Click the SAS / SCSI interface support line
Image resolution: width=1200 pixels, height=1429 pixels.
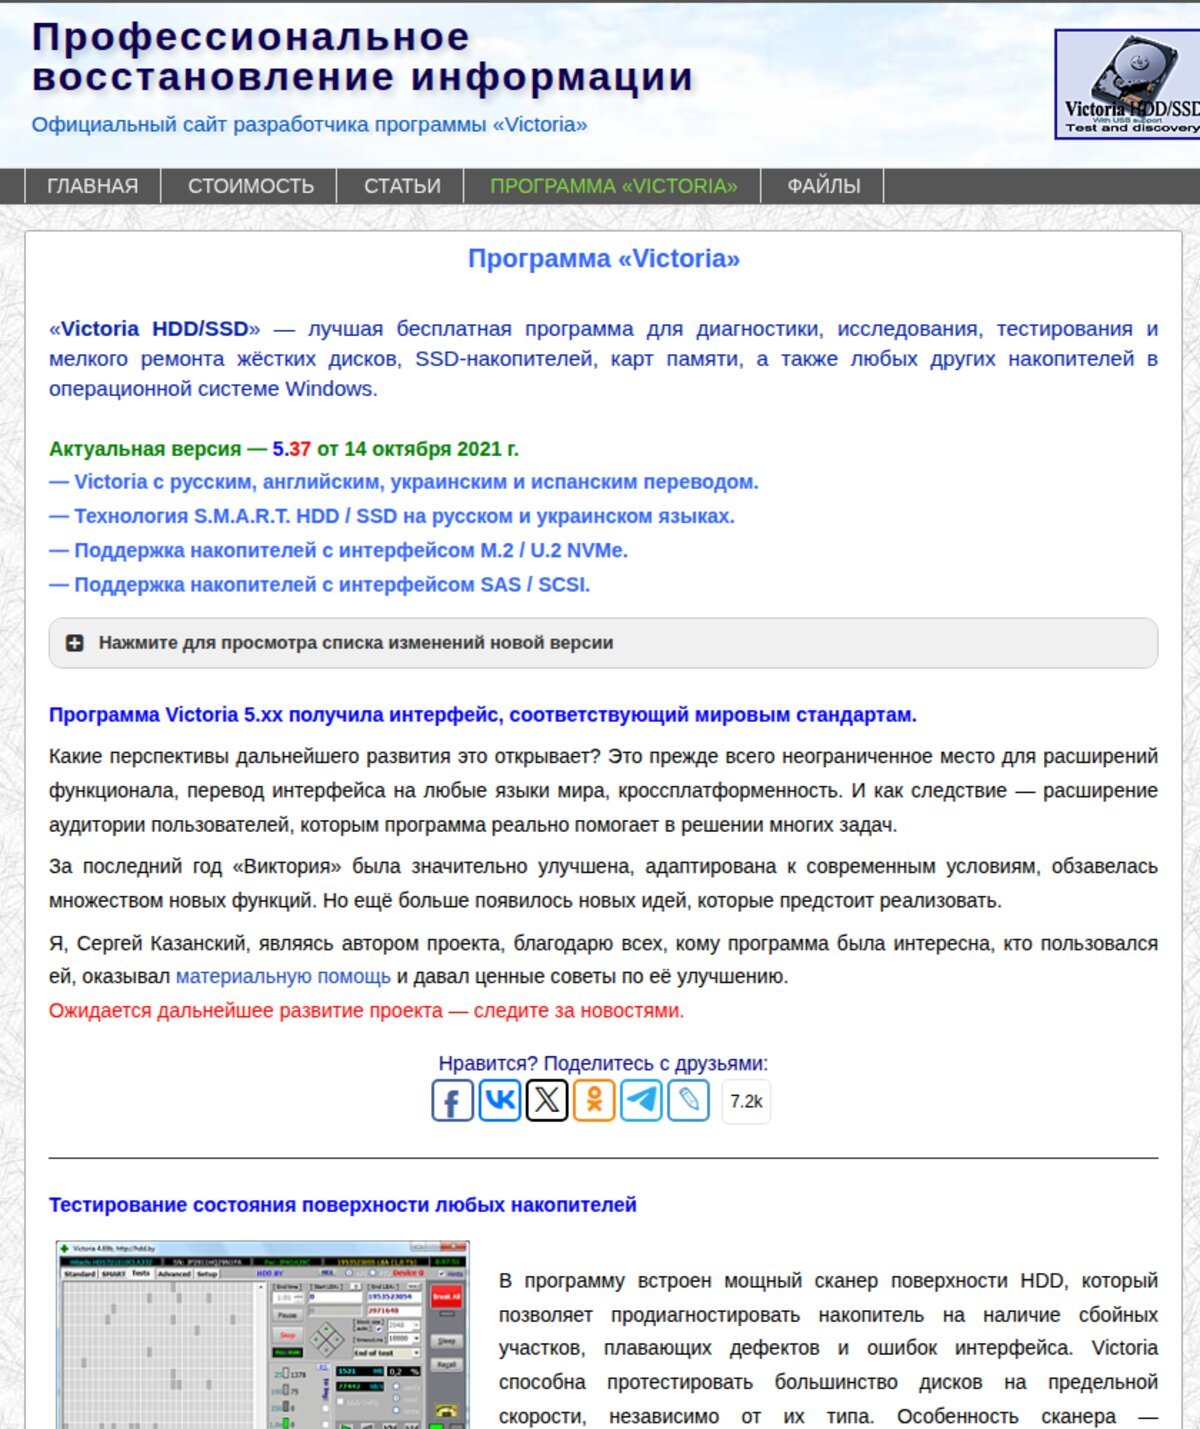pyautogui.click(x=320, y=584)
